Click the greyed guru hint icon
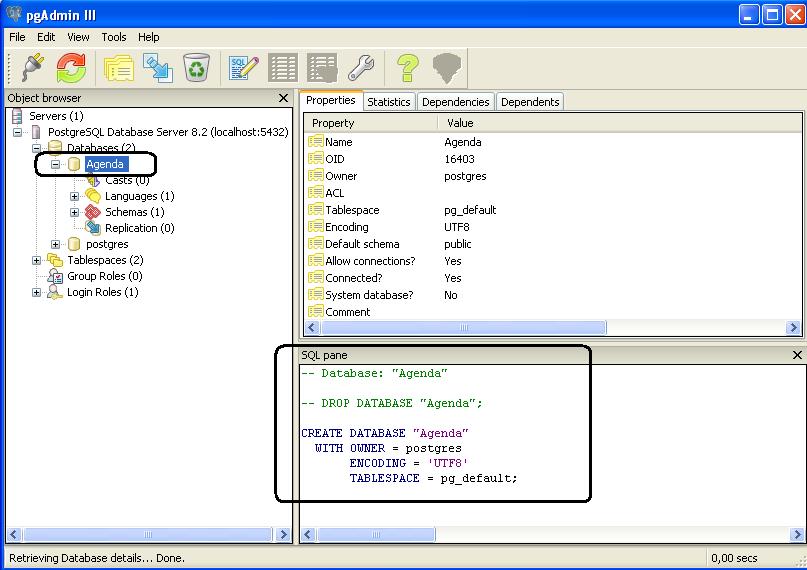Screen dimensions: 807x570 pos(447,68)
